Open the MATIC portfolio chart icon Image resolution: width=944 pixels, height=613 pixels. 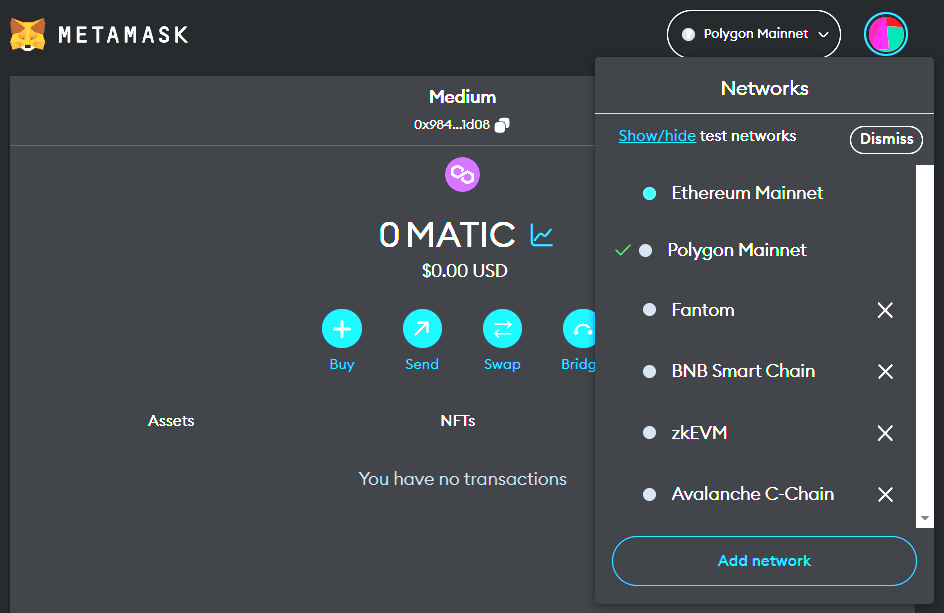[x=541, y=235]
